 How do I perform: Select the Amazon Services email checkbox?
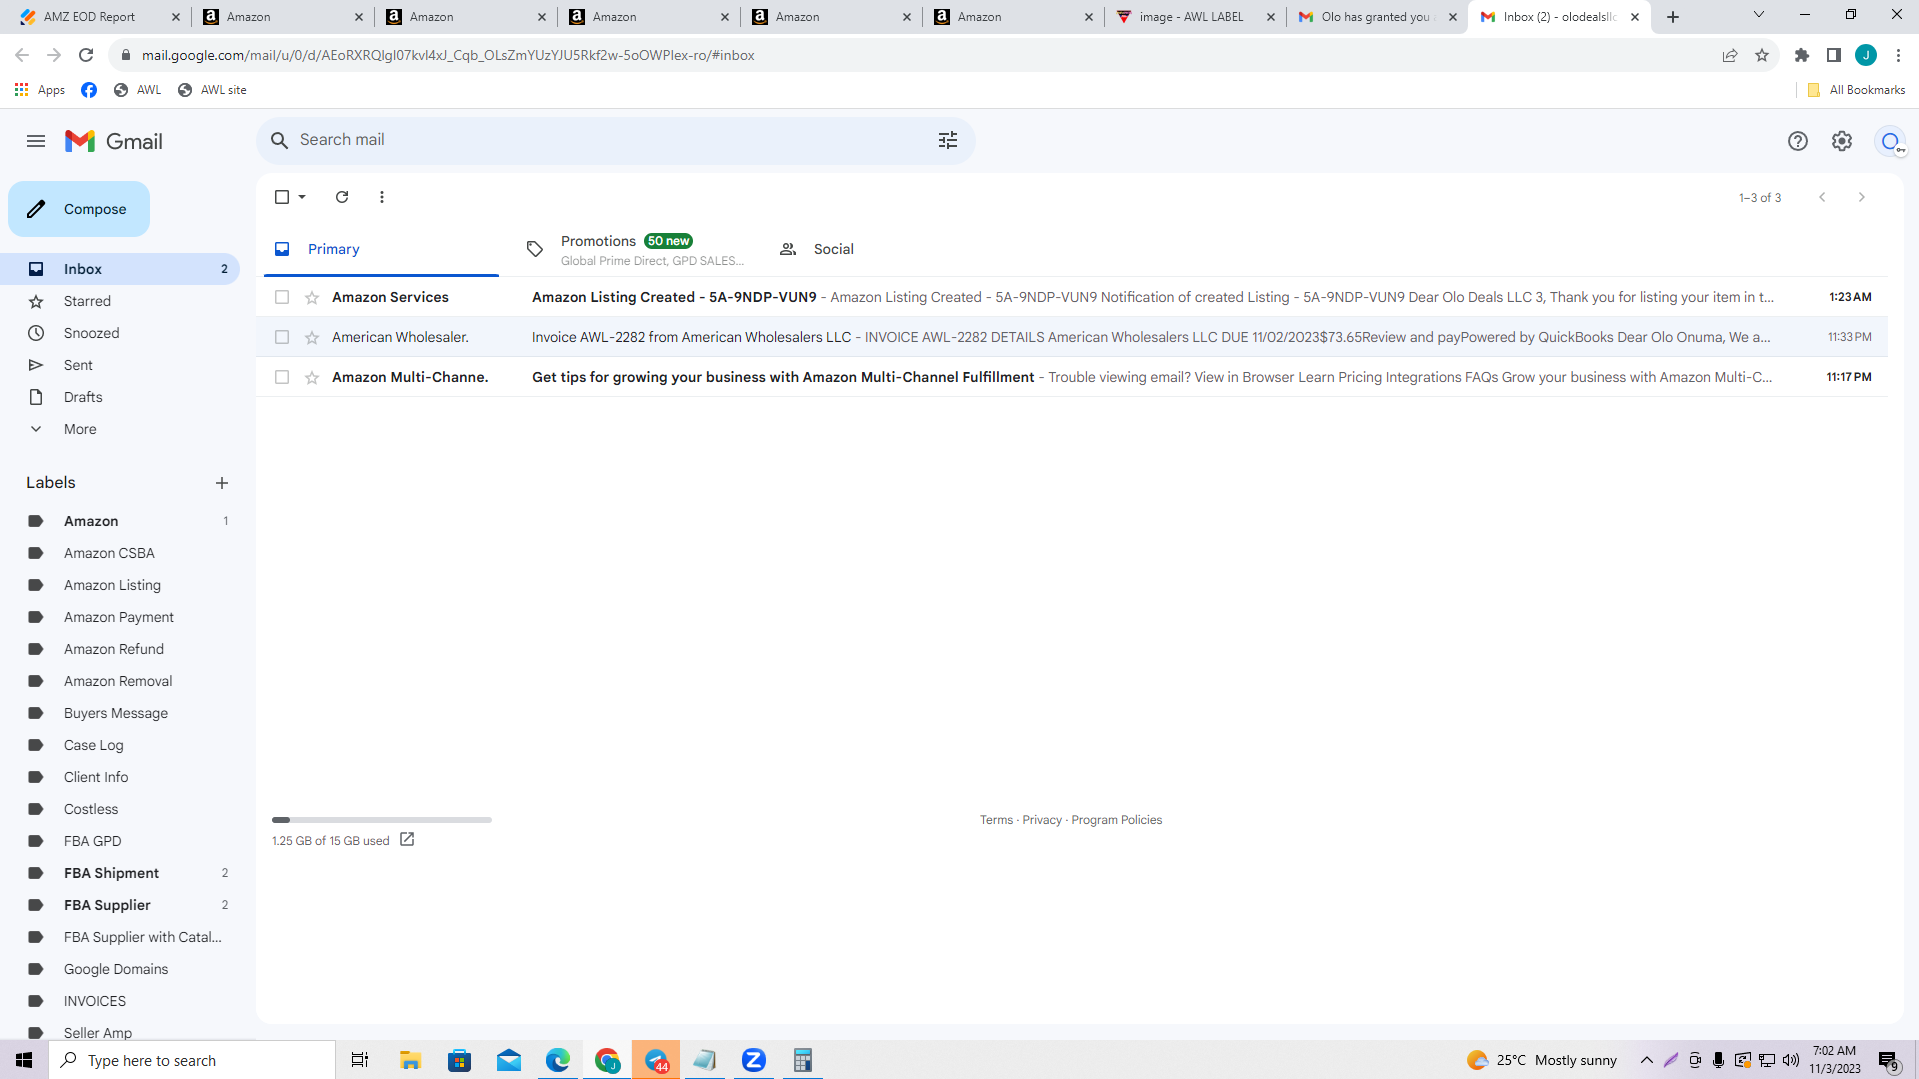click(282, 297)
